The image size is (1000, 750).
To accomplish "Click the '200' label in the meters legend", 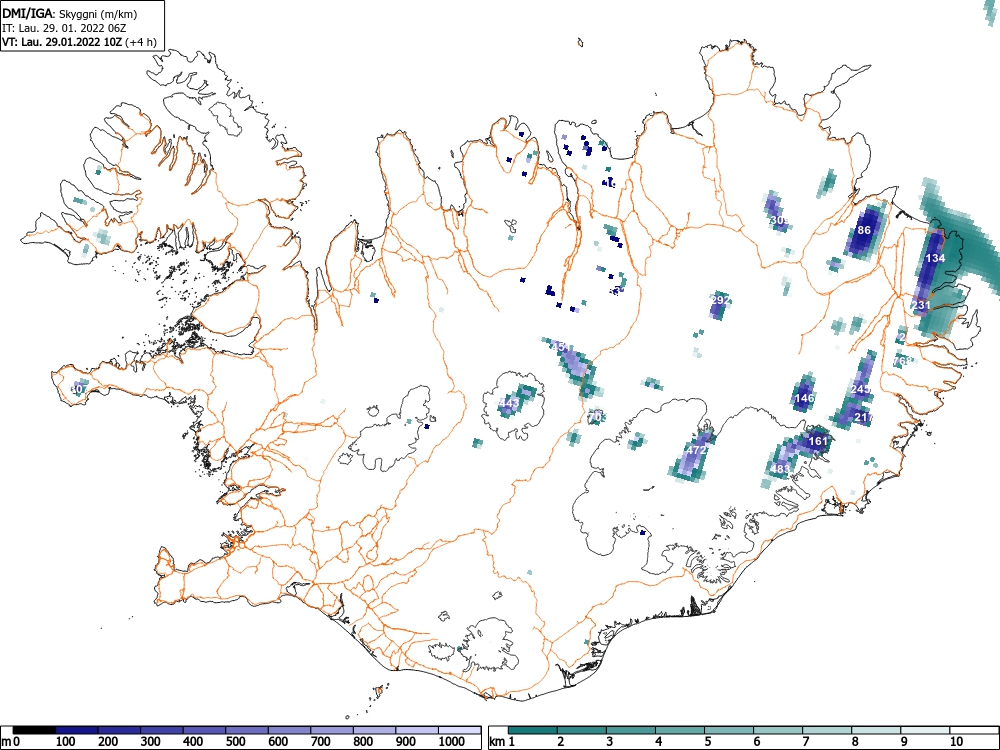I will point(108,742).
